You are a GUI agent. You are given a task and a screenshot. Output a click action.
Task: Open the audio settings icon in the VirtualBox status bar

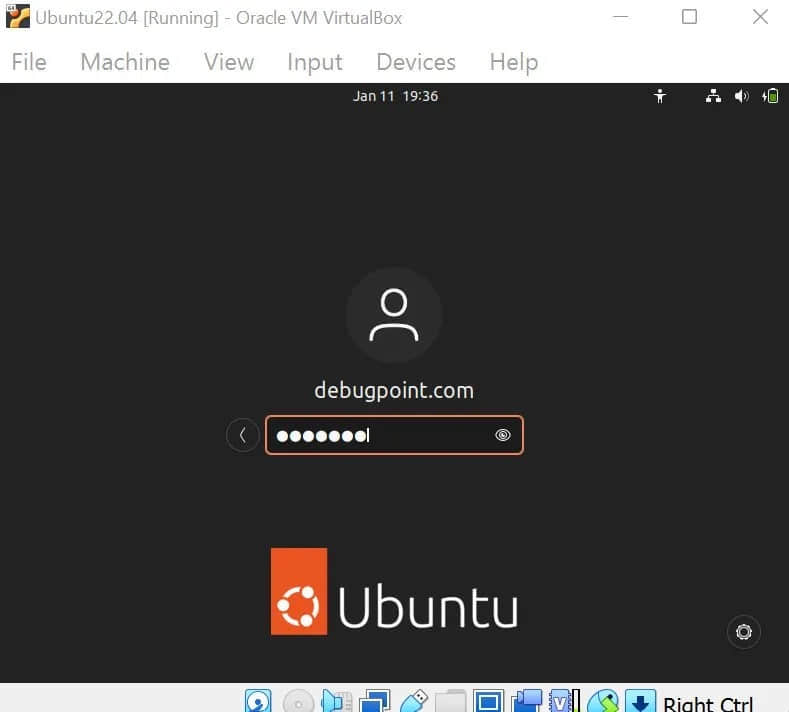coord(338,702)
